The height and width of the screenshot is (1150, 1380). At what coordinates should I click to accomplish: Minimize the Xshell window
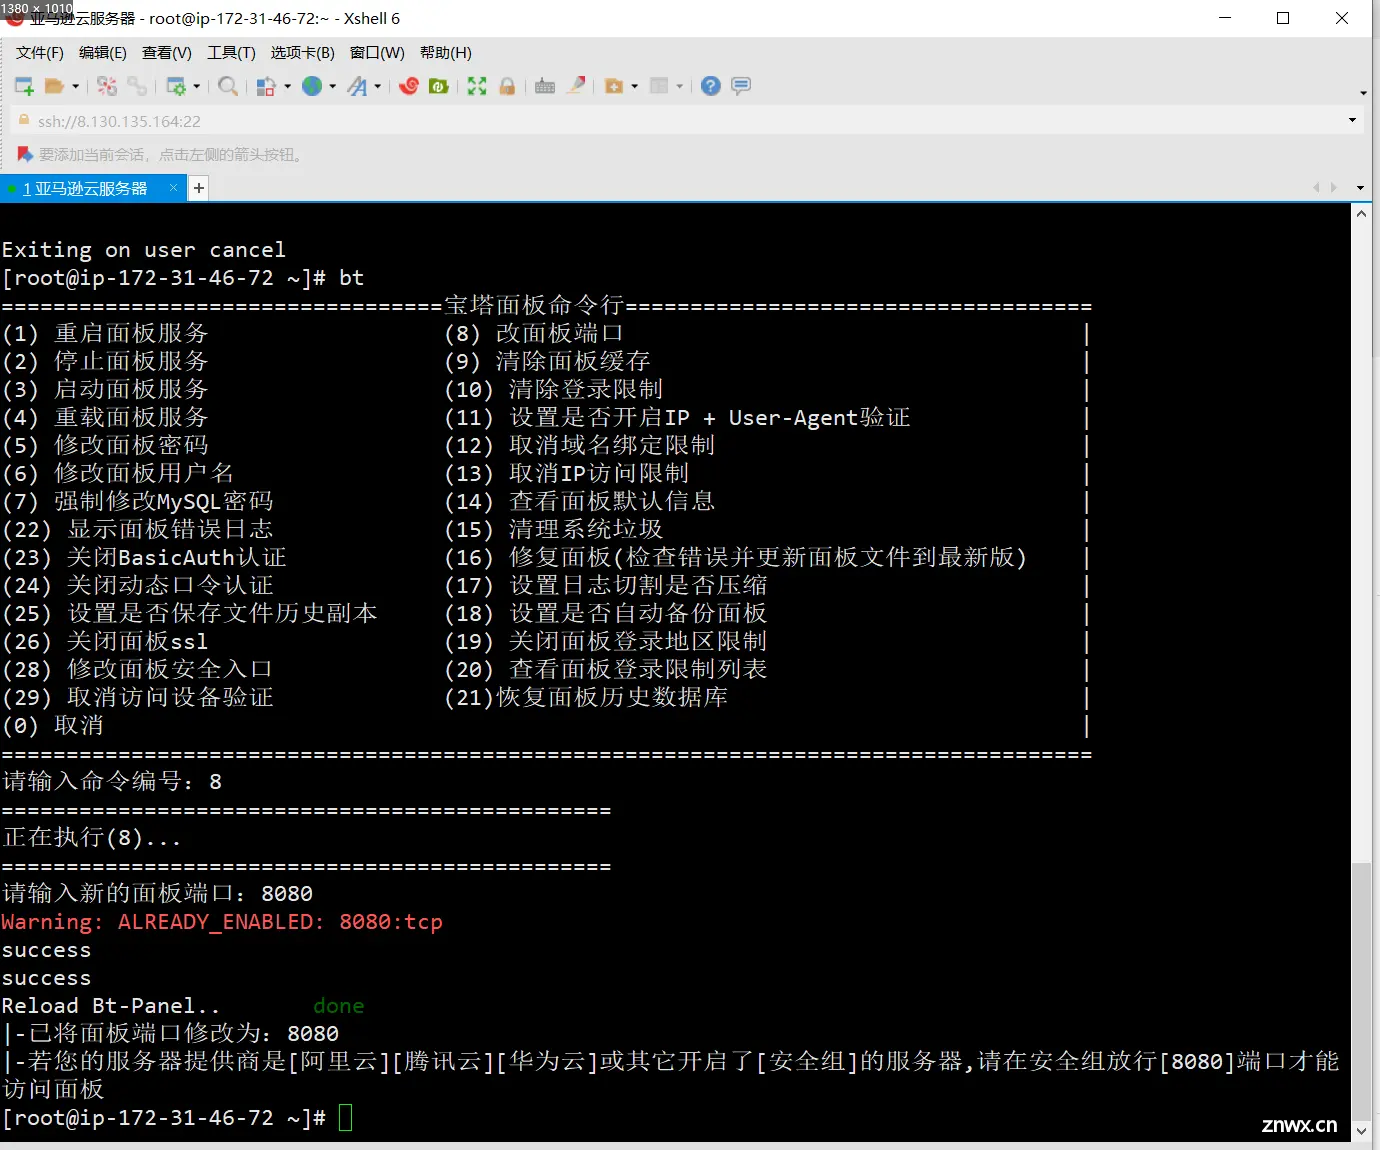tap(1225, 18)
